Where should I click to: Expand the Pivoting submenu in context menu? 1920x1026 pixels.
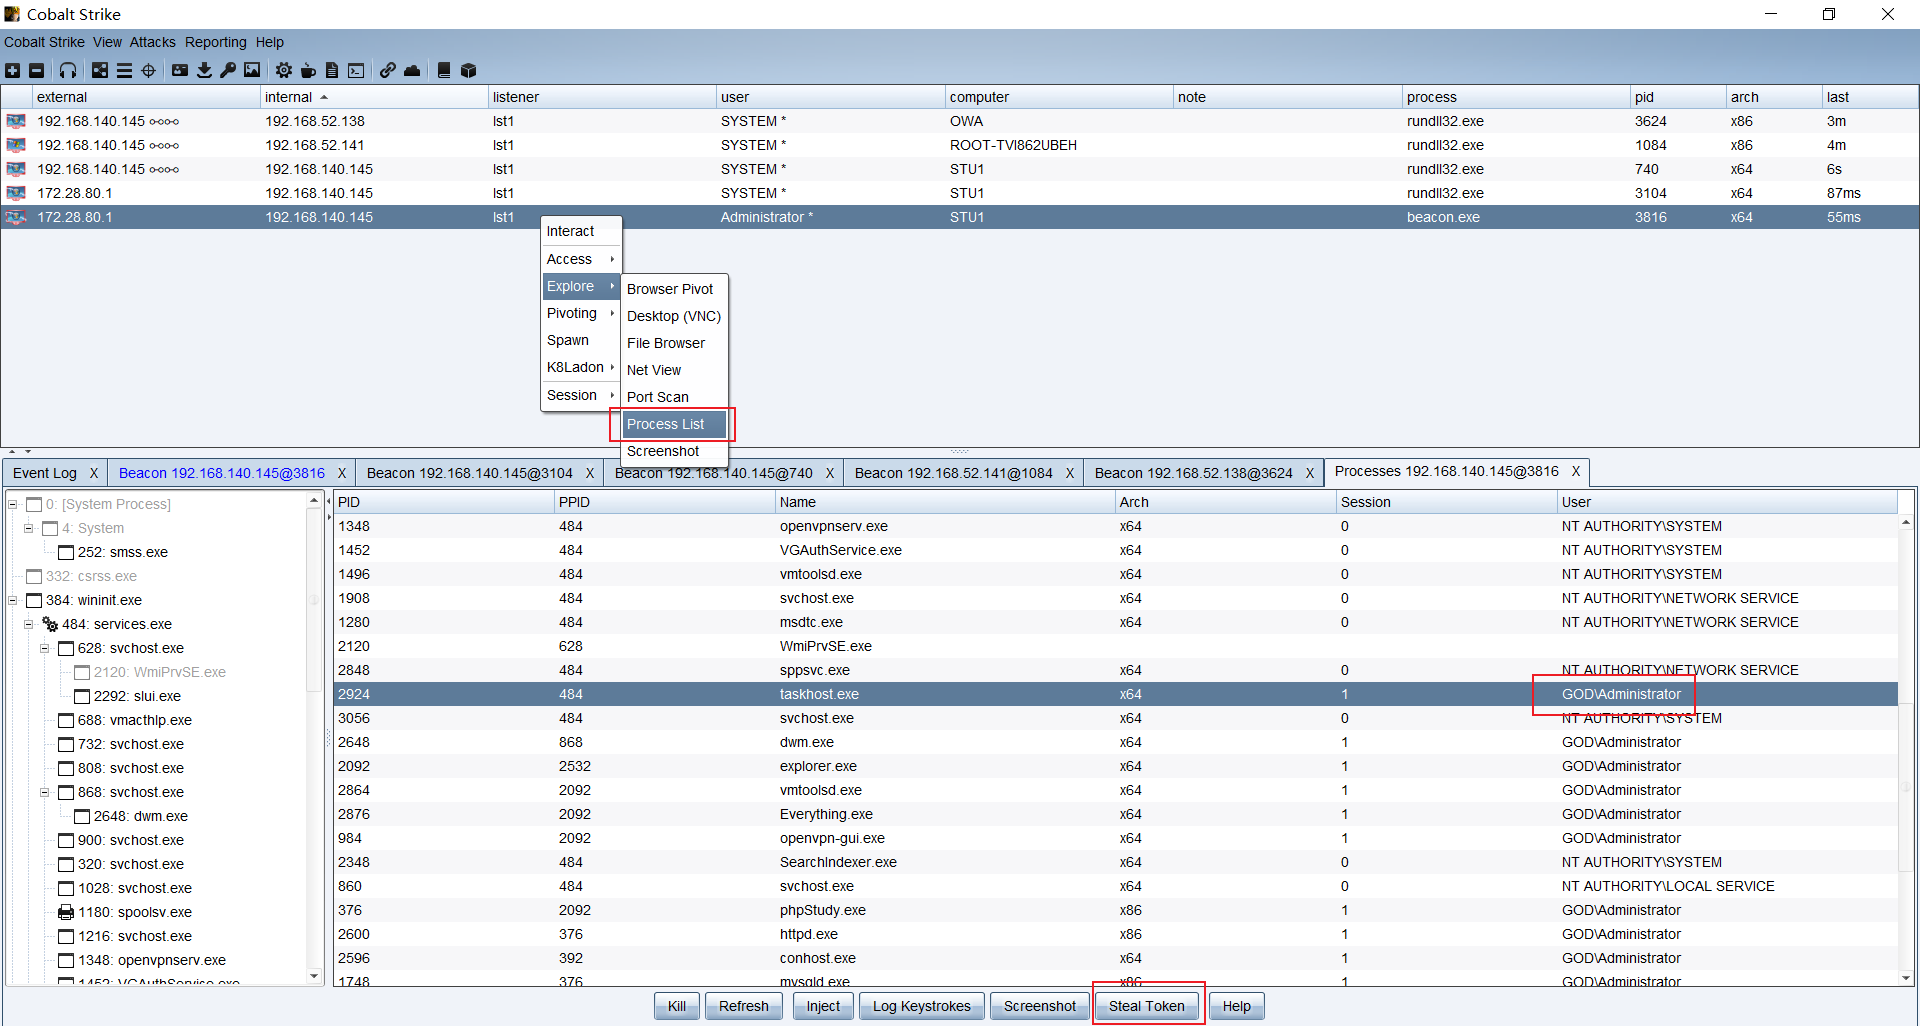click(x=581, y=313)
